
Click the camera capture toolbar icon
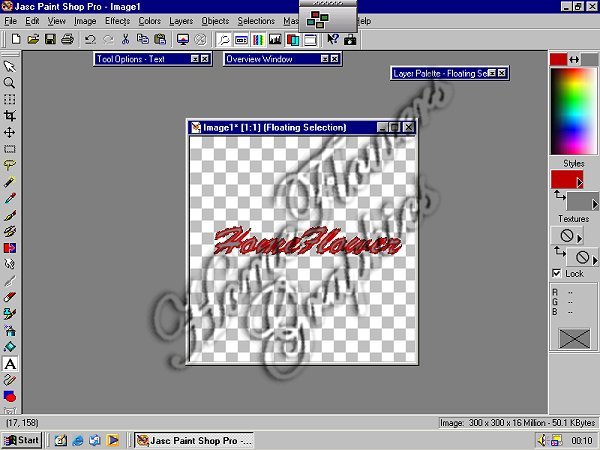350,39
